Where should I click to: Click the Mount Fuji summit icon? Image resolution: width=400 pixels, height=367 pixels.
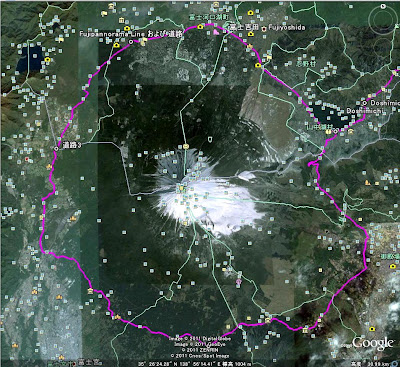tap(181, 189)
